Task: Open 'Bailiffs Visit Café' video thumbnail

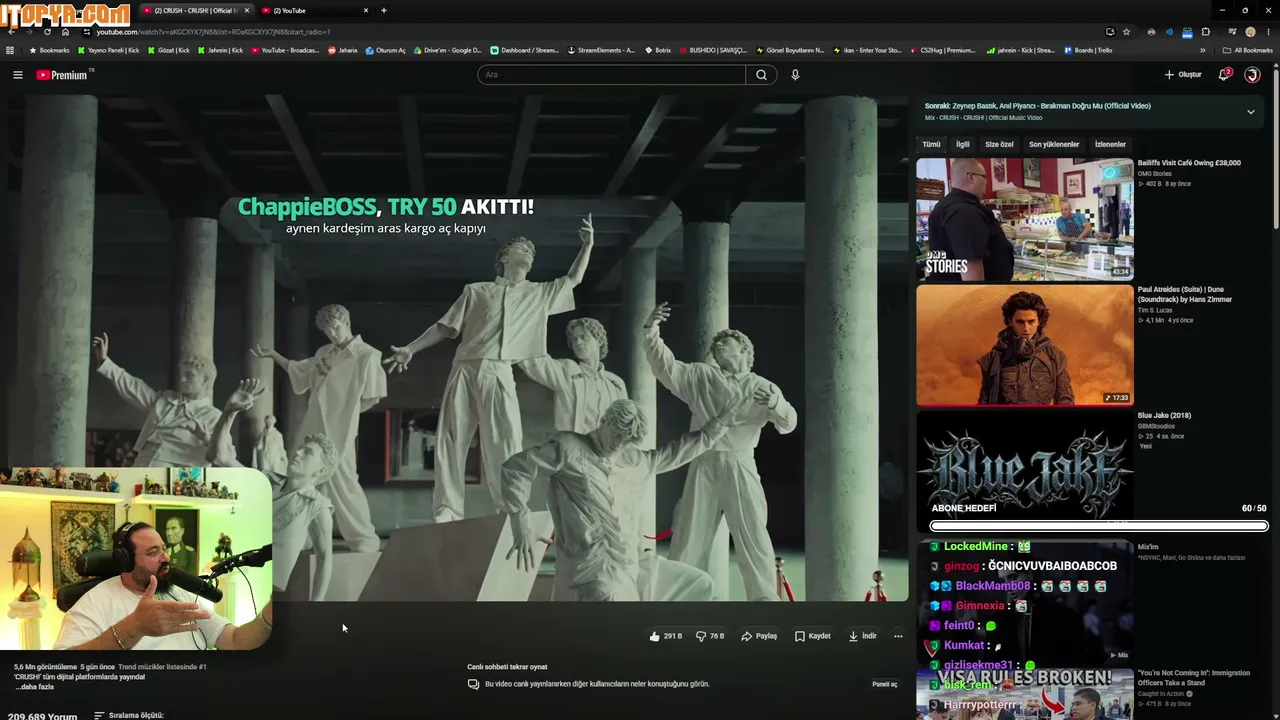Action: (x=1025, y=219)
